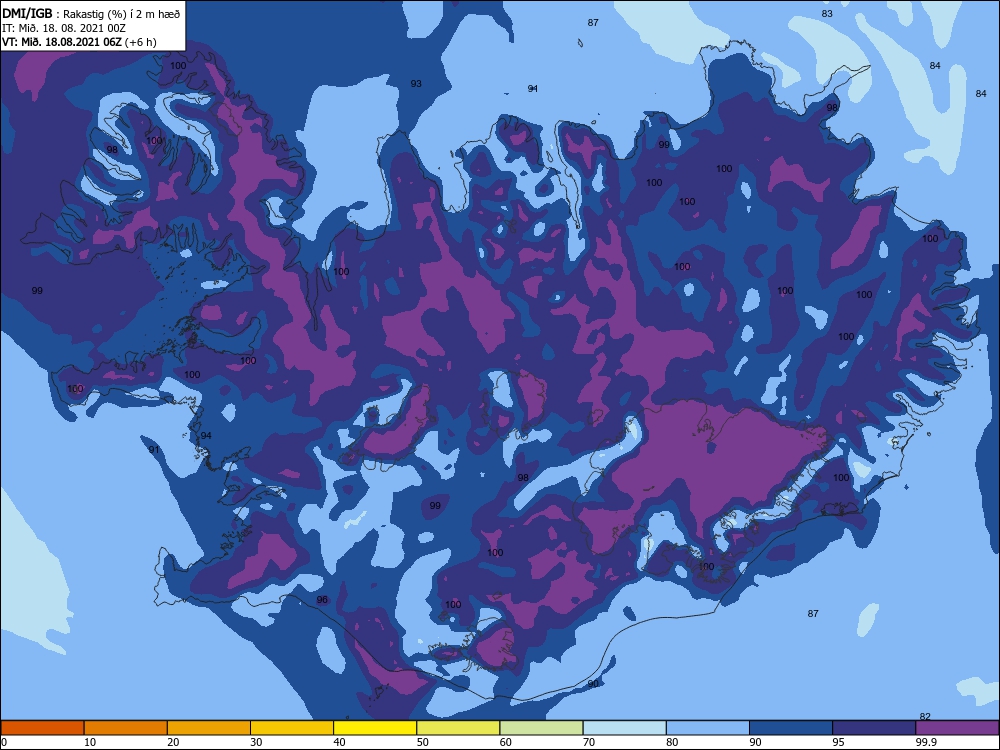This screenshot has width=1000, height=750.
Task: Select the light orange 20–30 legend swatch
Action: click(209, 728)
